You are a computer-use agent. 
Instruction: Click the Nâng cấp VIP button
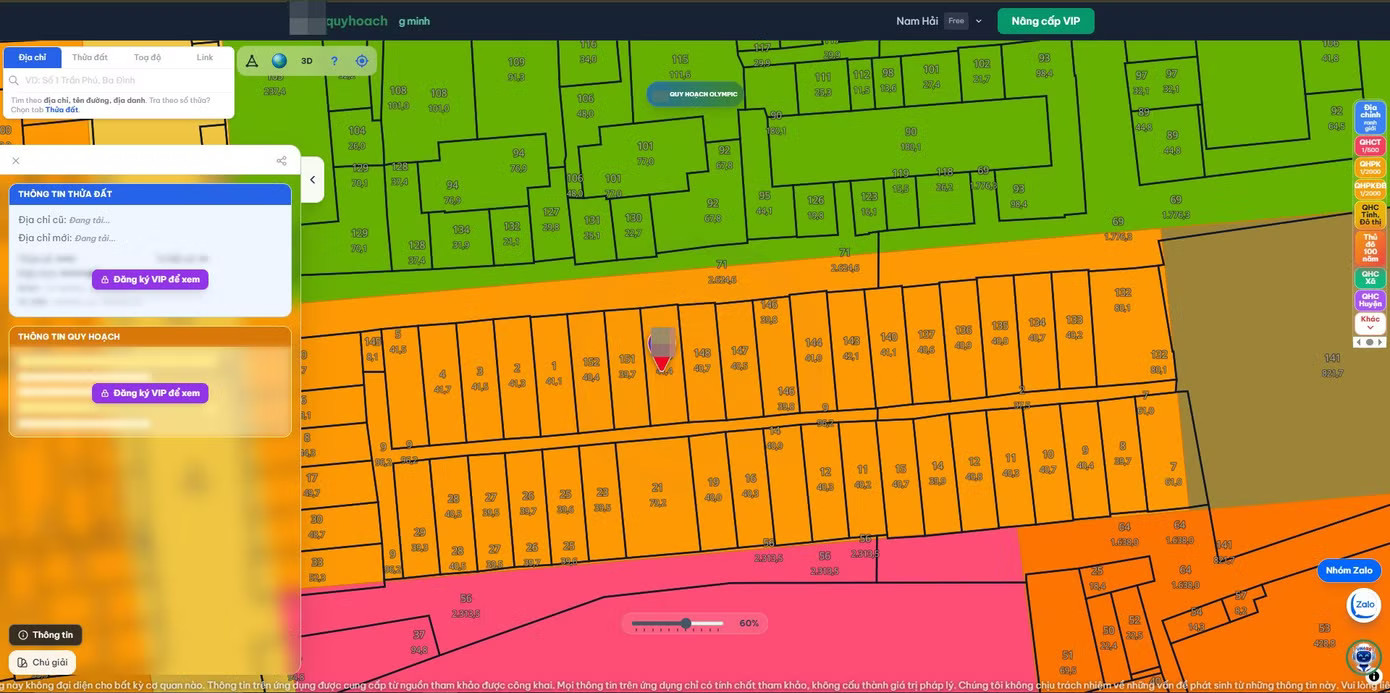tap(1046, 21)
